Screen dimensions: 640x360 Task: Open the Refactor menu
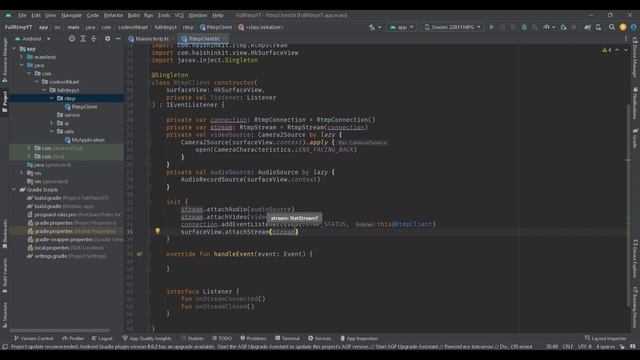[x=113, y=15]
